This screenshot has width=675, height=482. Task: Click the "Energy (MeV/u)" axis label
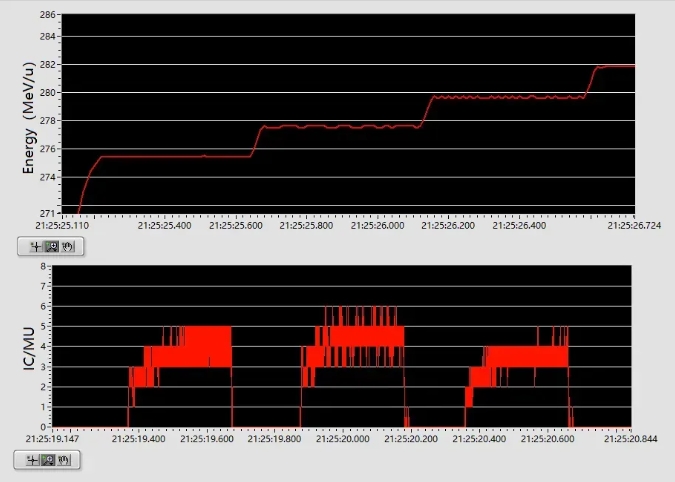(x=29, y=115)
